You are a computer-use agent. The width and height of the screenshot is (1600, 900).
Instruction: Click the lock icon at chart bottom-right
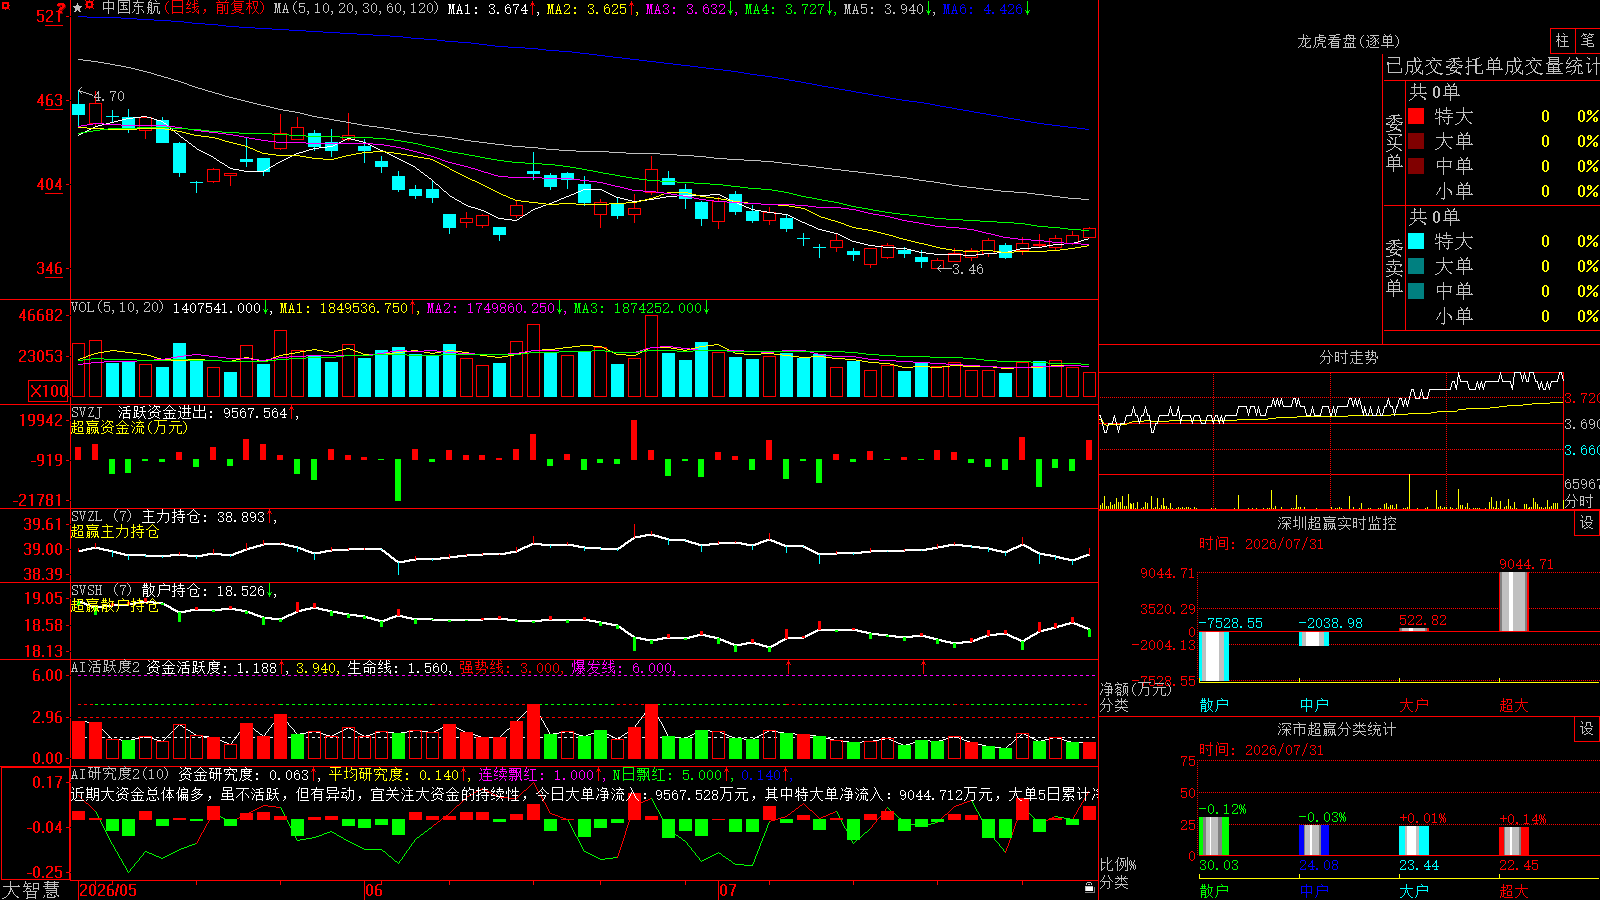pyautogui.click(x=1089, y=887)
